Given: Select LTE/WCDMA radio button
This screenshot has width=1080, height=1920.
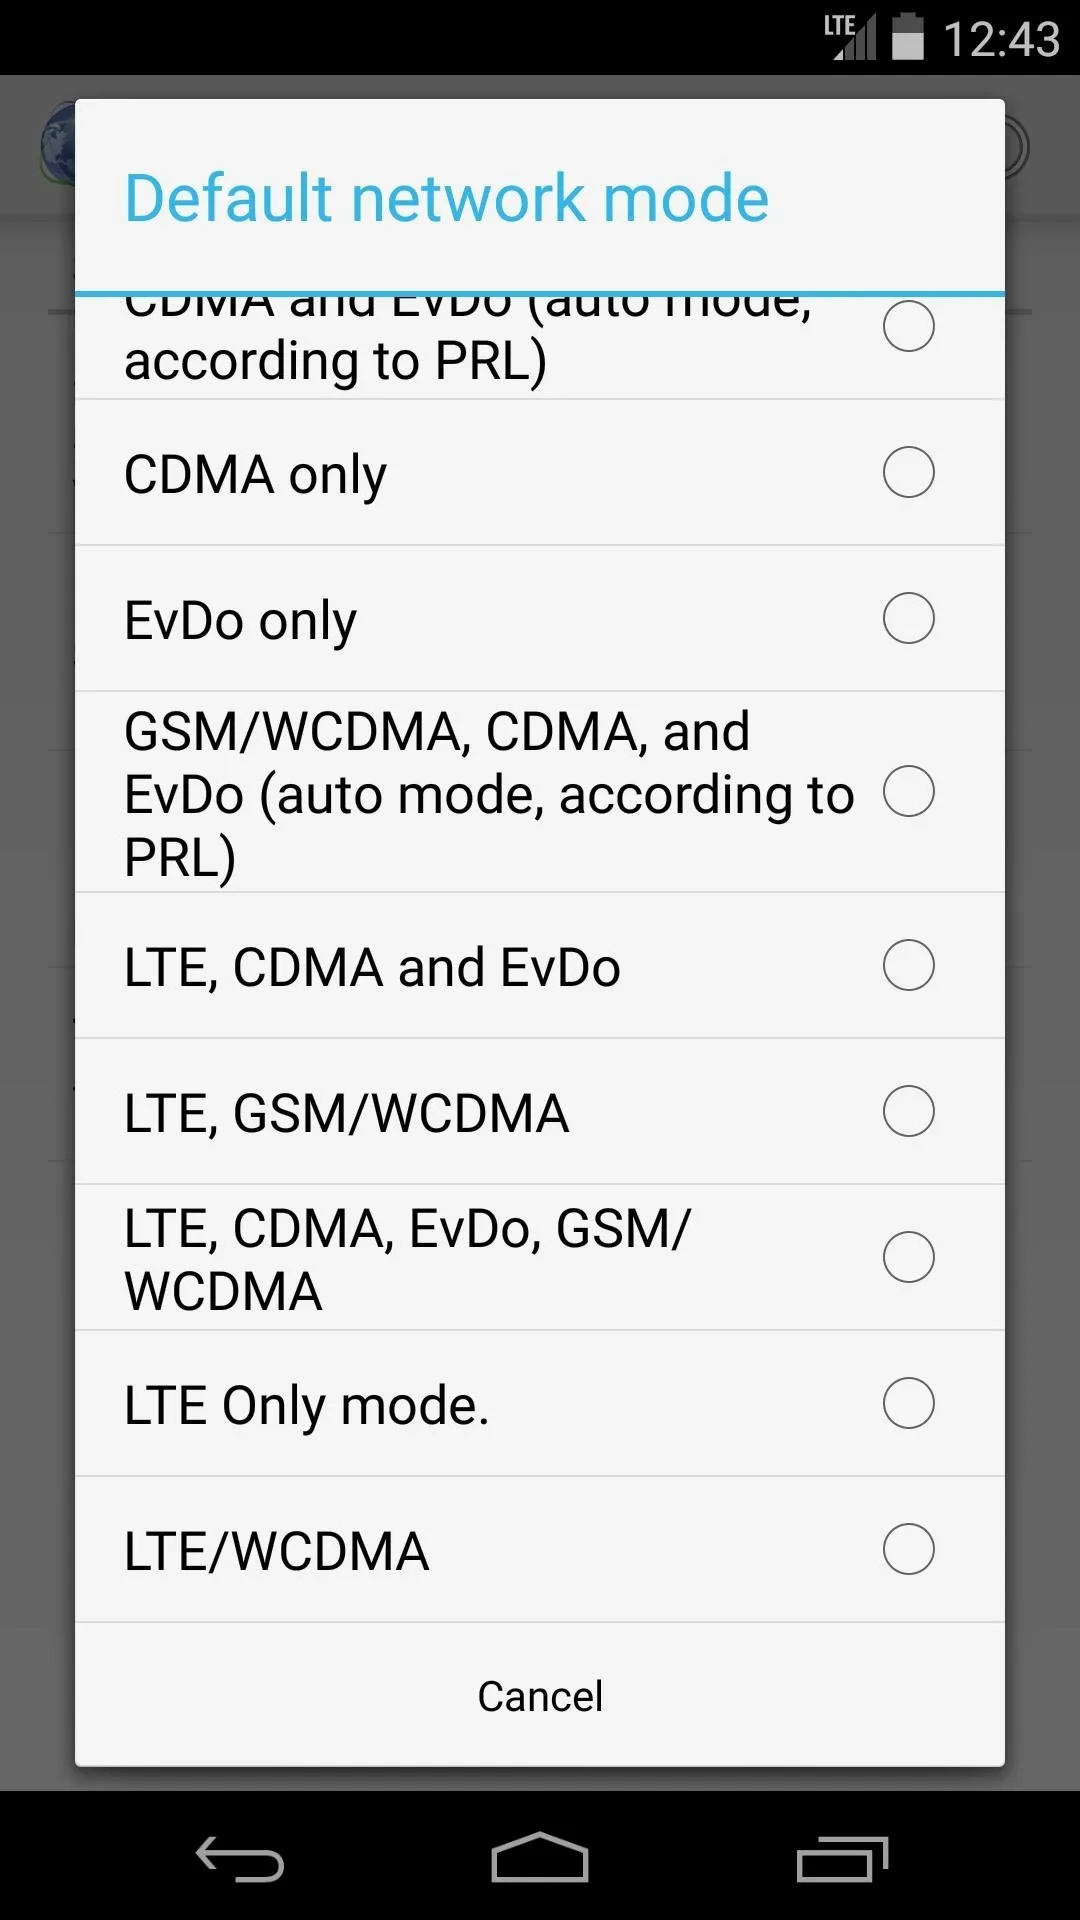Looking at the screenshot, I should pos(909,1549).
